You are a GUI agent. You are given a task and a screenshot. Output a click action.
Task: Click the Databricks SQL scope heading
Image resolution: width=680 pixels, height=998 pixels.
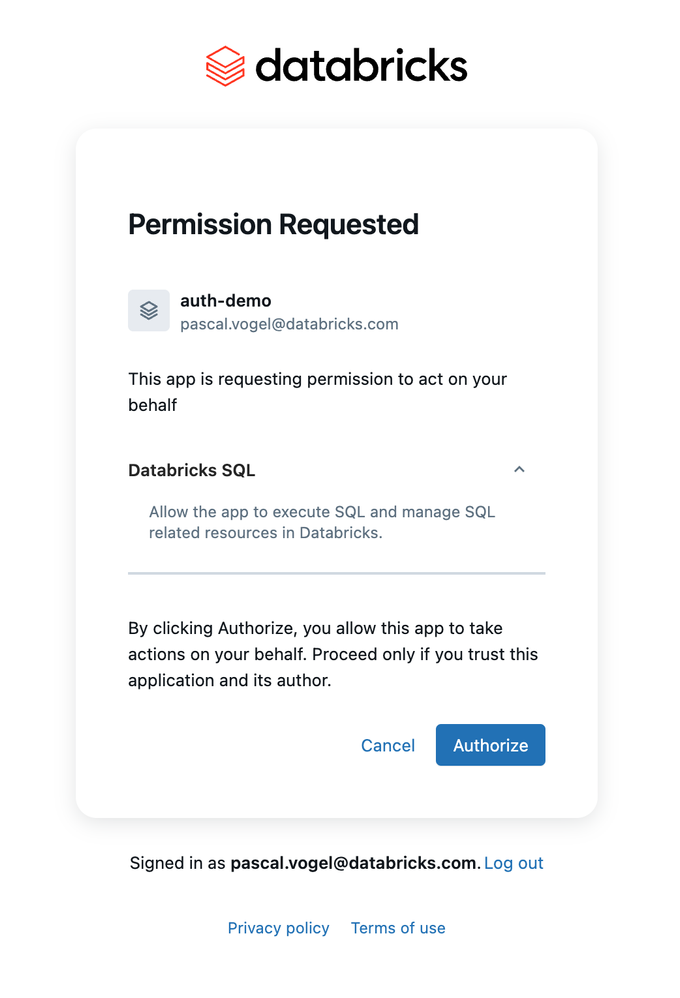pyautogui.click(x=192, y=470)
